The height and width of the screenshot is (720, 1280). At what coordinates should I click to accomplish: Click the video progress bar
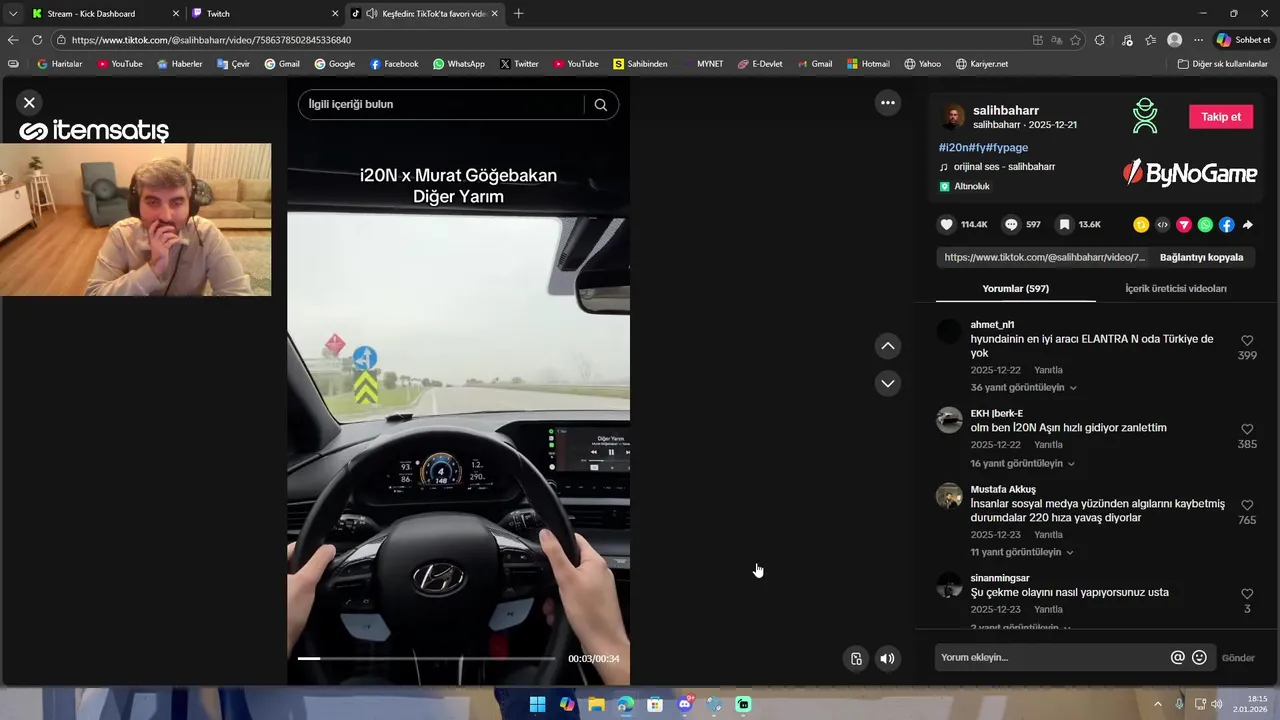[426, 658]
